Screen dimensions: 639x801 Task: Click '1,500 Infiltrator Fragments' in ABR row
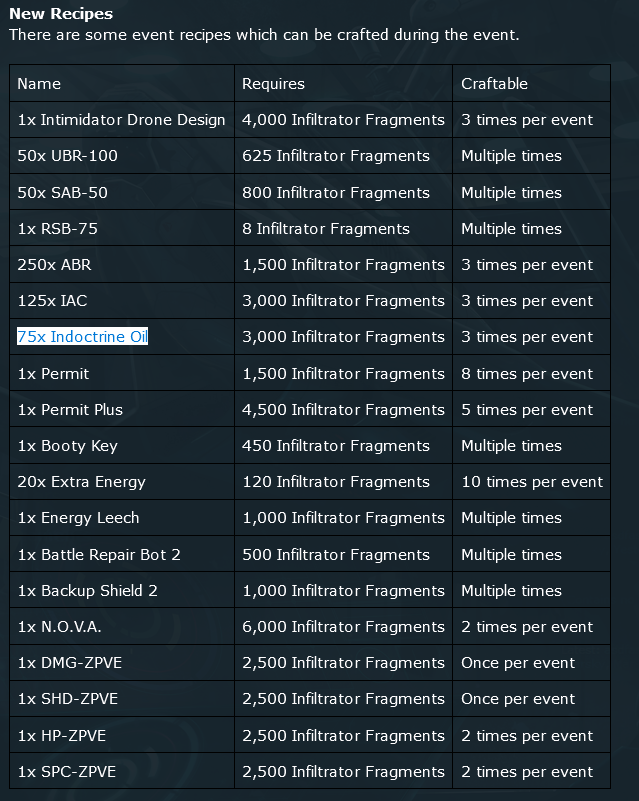click(343, 265)
